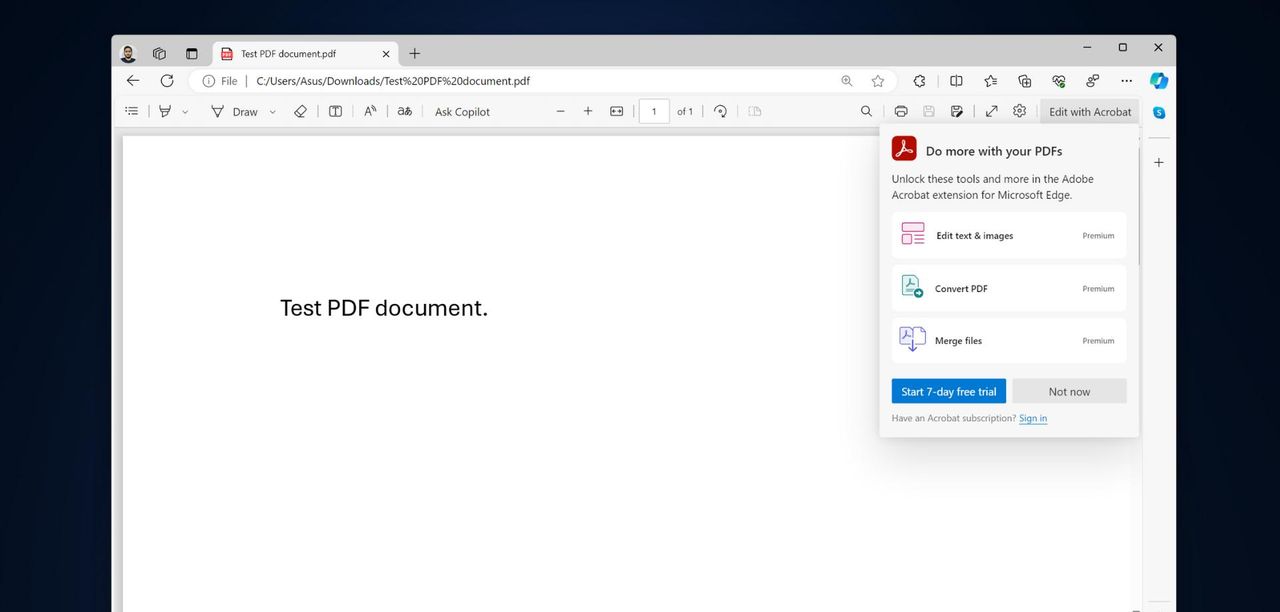This screenshot has width=1280, height=612.
Task: Choose the Add text tool
Action: [335, 111]
